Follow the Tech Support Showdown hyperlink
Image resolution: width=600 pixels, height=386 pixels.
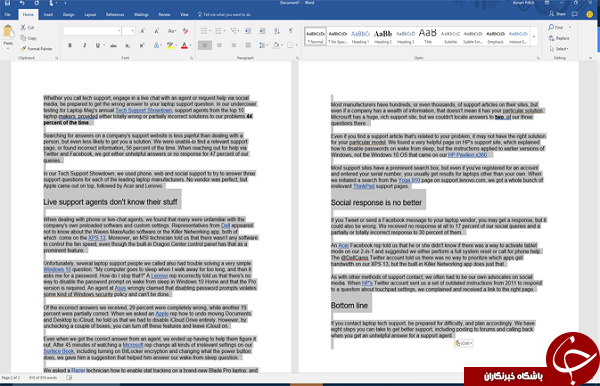(x=143, y=110)
